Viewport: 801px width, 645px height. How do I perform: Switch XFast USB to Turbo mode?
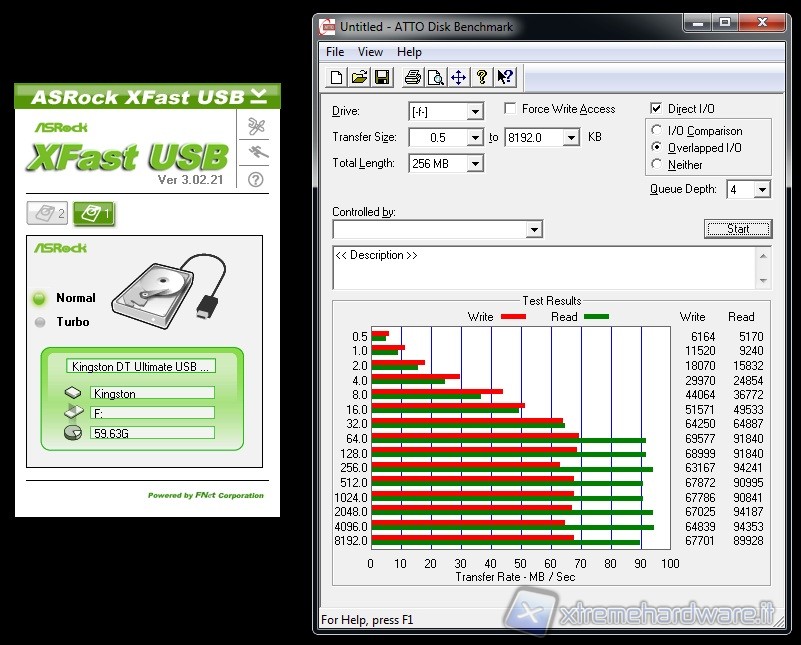(x=40, y=322)
